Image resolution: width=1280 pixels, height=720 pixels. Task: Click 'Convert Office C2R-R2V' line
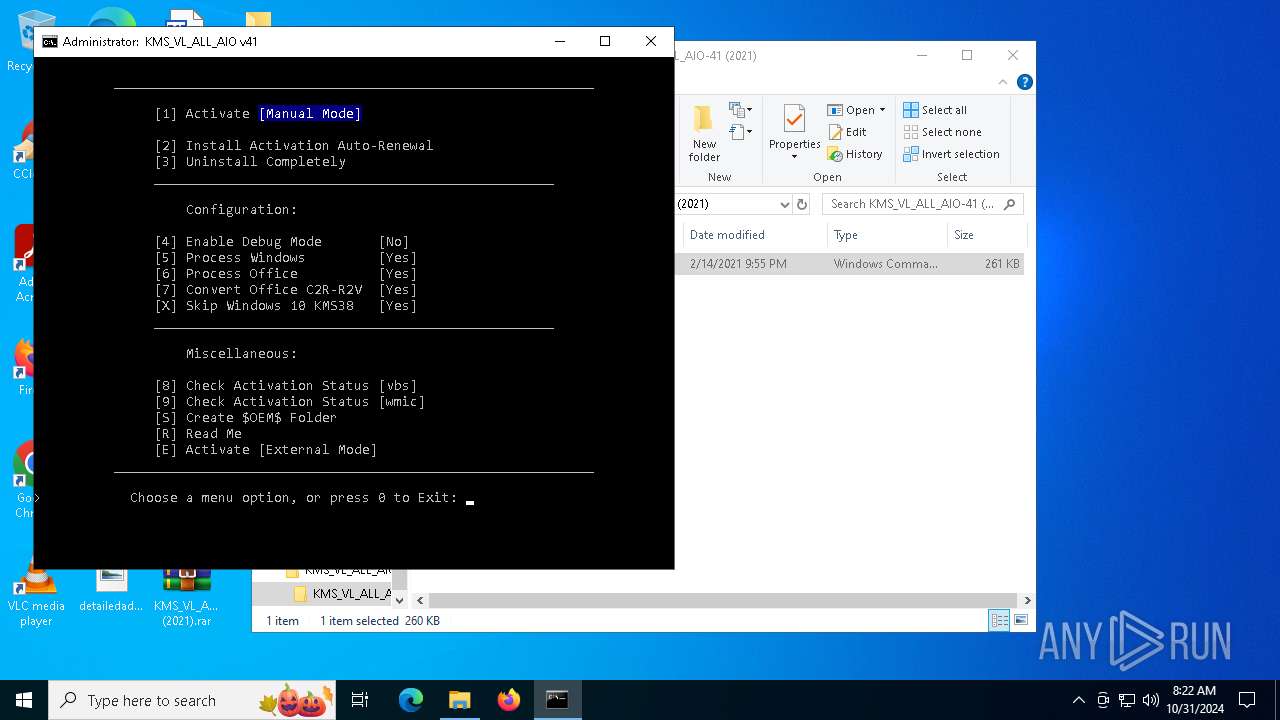coord(286,290)
